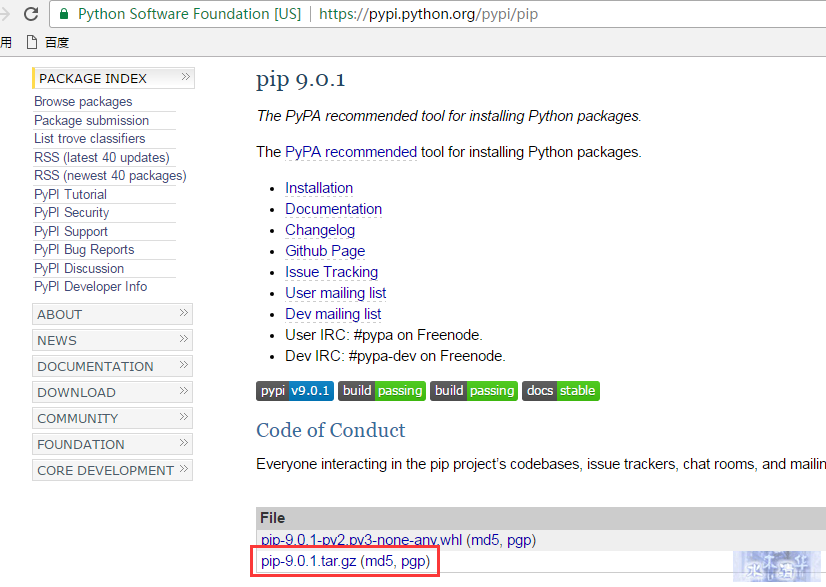Click the docs stable badge

[x=560, y=391]
